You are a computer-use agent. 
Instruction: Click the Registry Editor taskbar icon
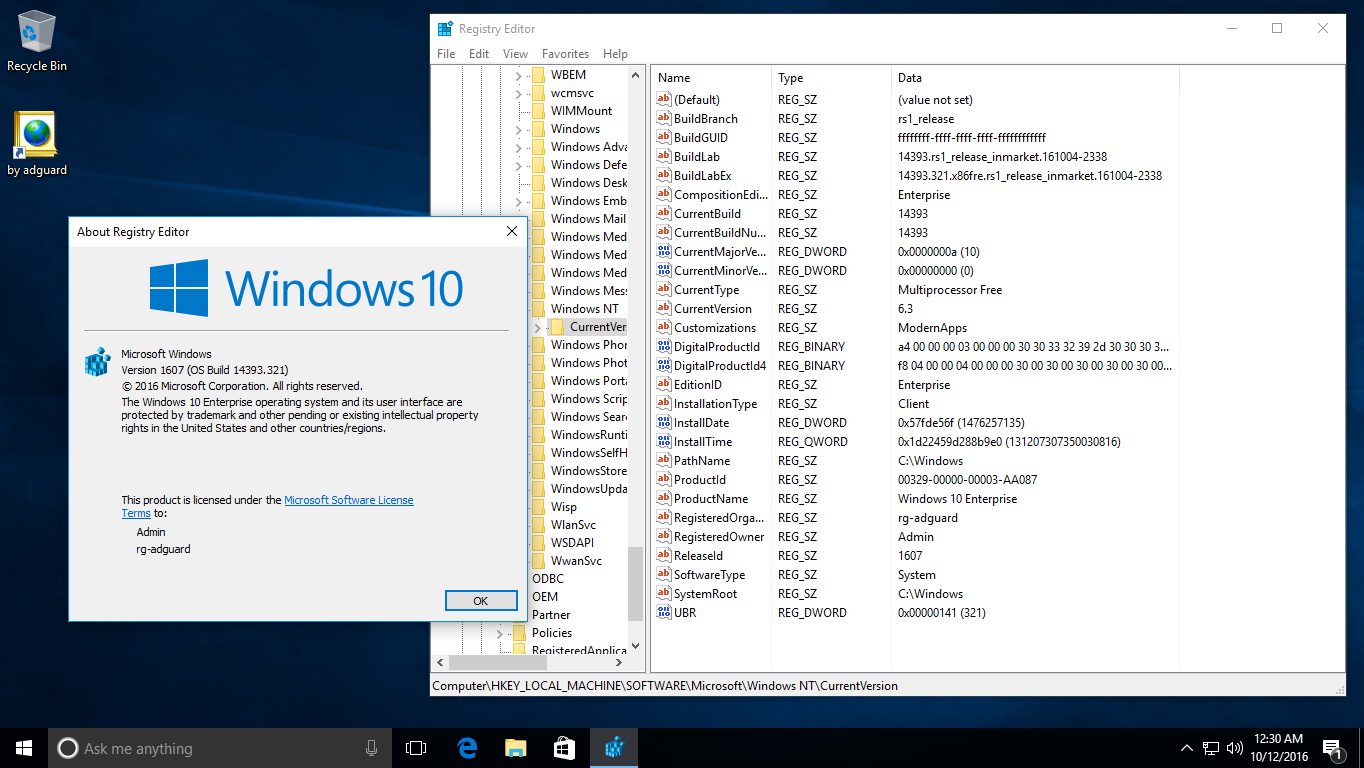[x=613, y=748]
